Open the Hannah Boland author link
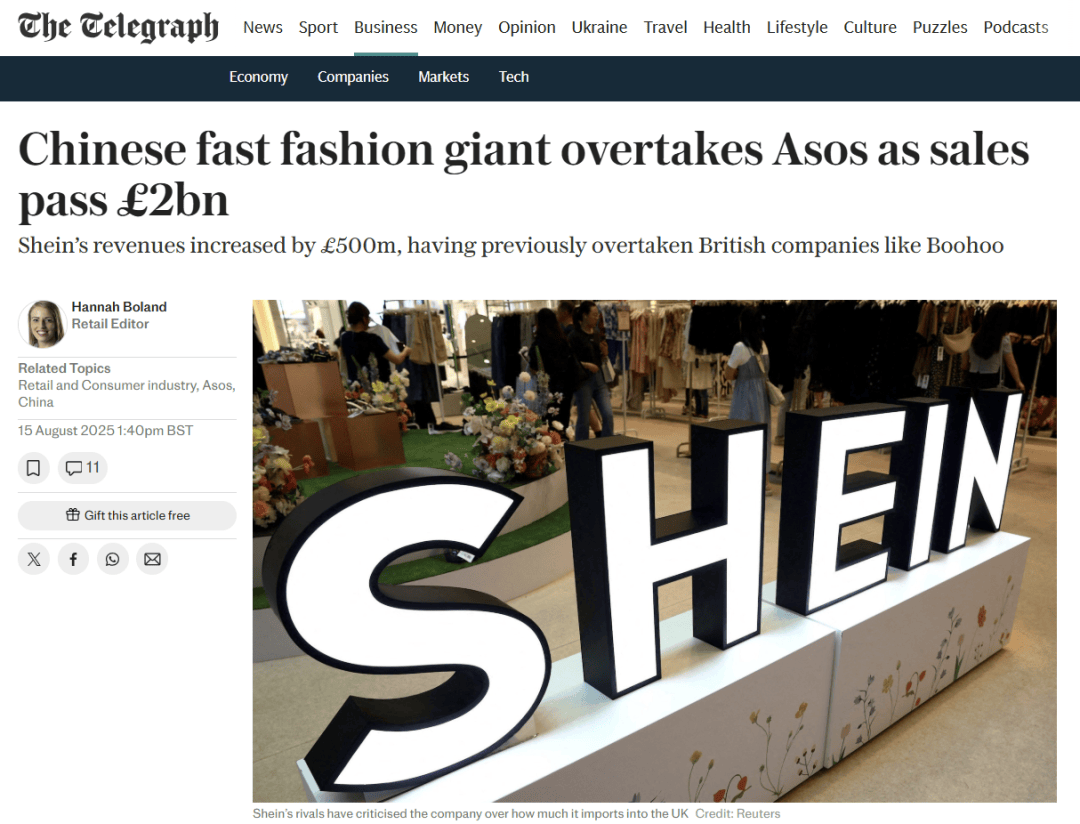This screenshot has height=824, width=1080. pos(119,307)
